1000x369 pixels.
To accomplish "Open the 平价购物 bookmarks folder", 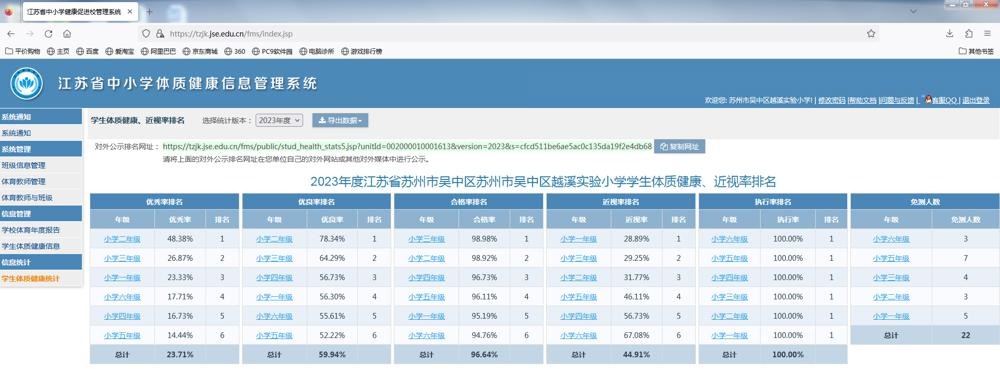I will coord(22,51).
